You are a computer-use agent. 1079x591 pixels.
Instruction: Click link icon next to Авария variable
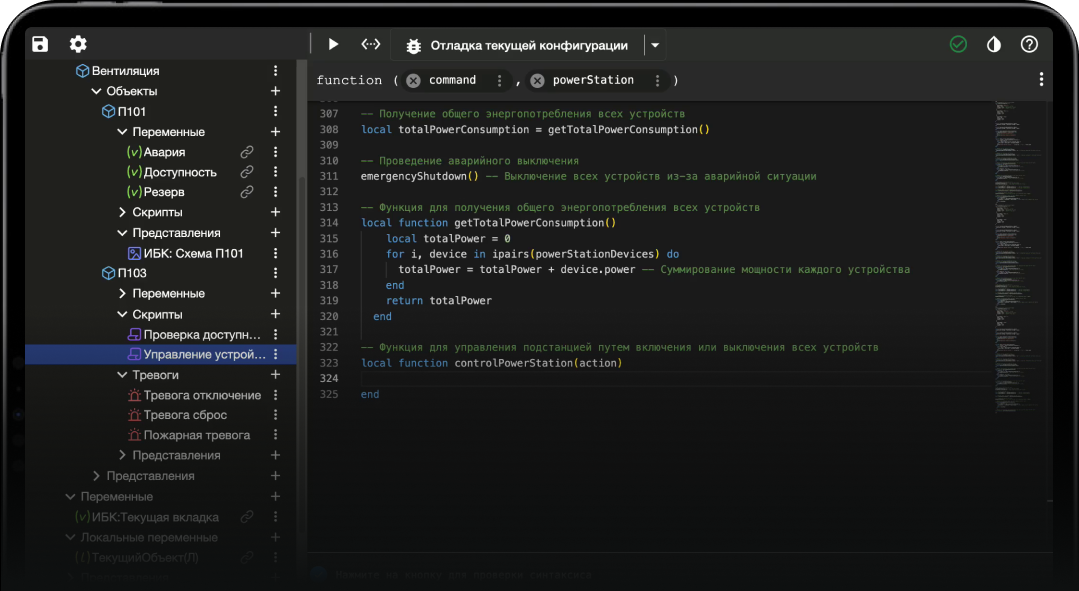[x=246, y=152]
